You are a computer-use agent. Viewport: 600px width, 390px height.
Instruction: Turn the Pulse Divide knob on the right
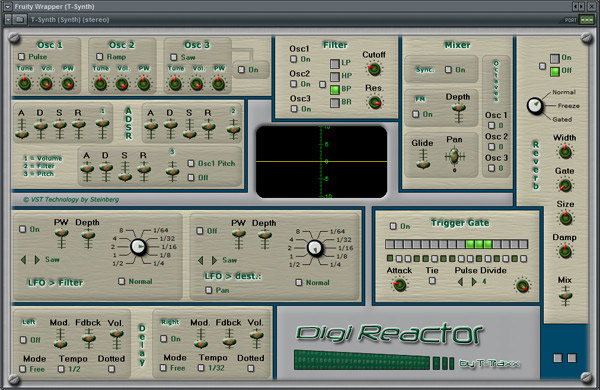522,286
